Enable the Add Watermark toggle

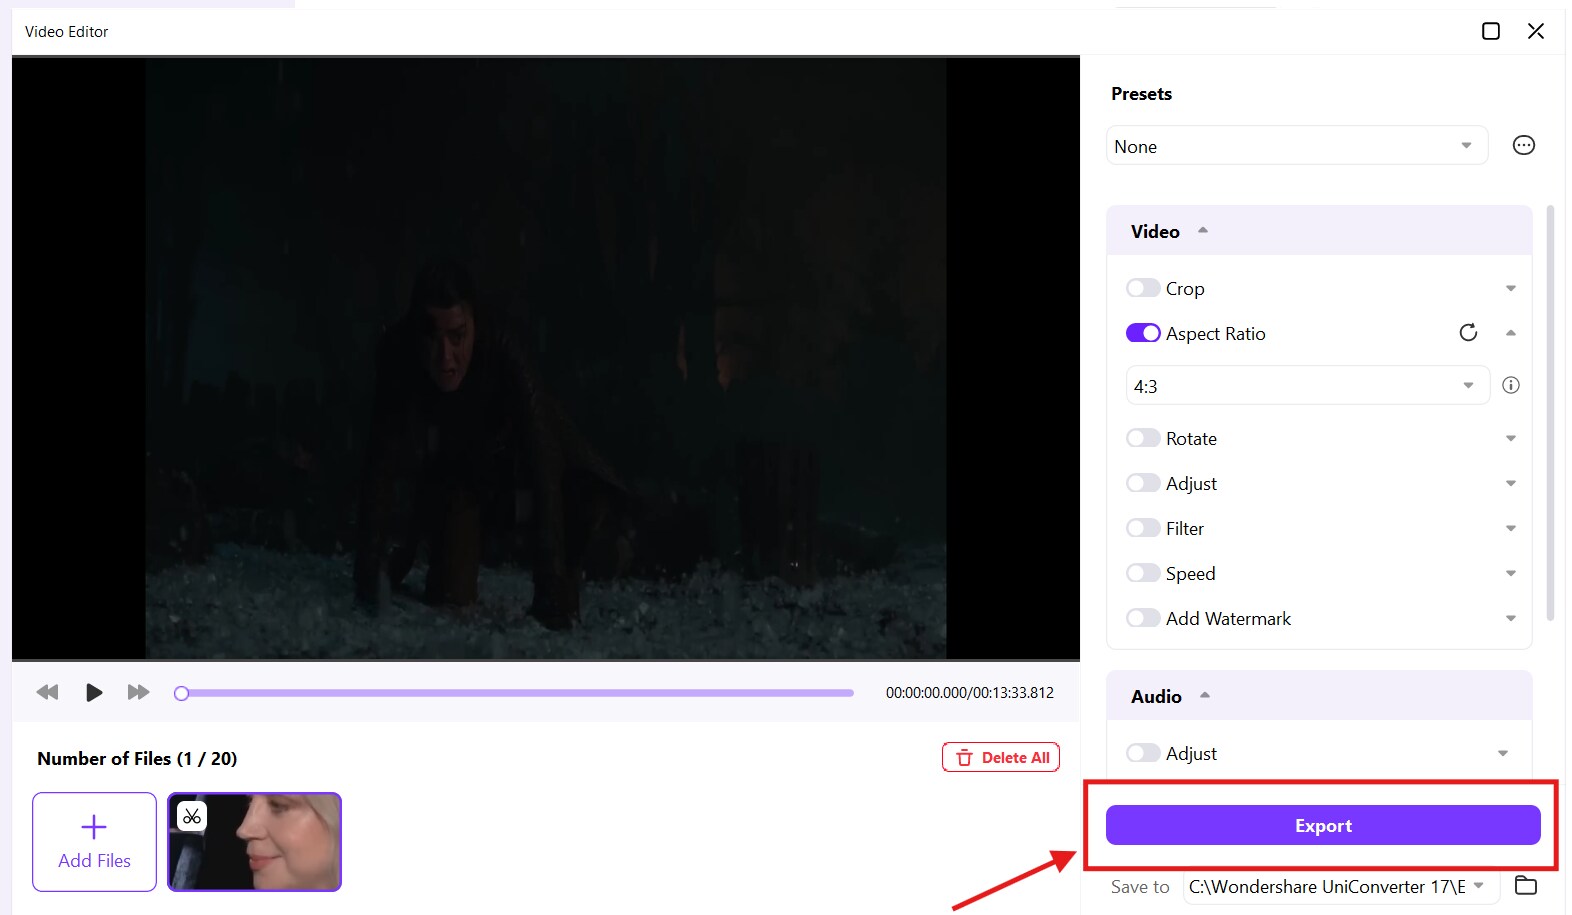point(1143,618)
